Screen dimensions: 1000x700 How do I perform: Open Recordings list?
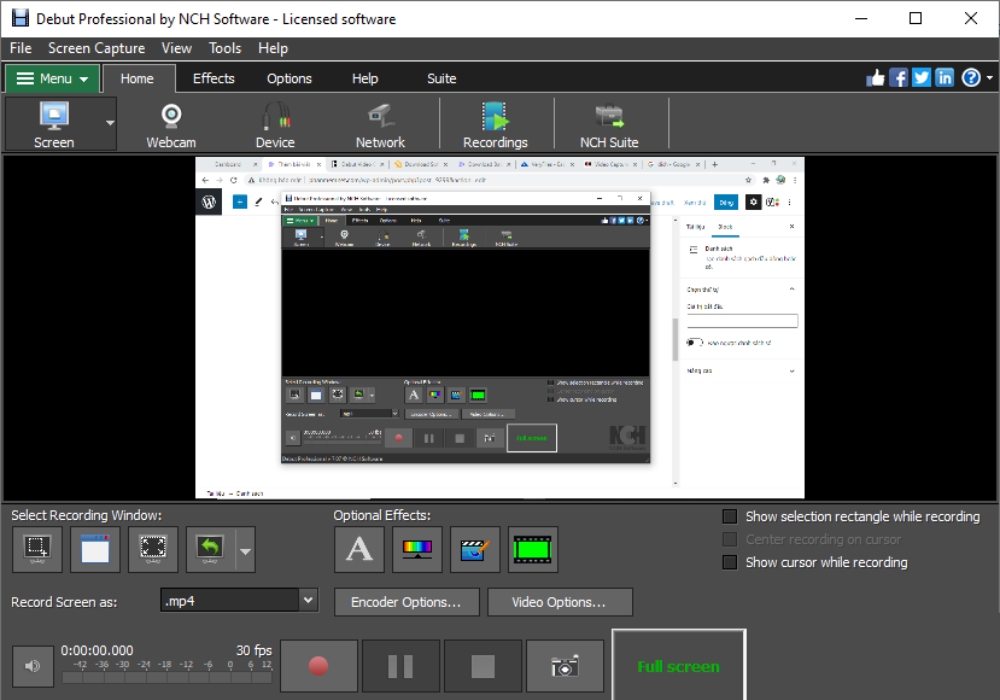pyautogui.click(x=496, y=126)
